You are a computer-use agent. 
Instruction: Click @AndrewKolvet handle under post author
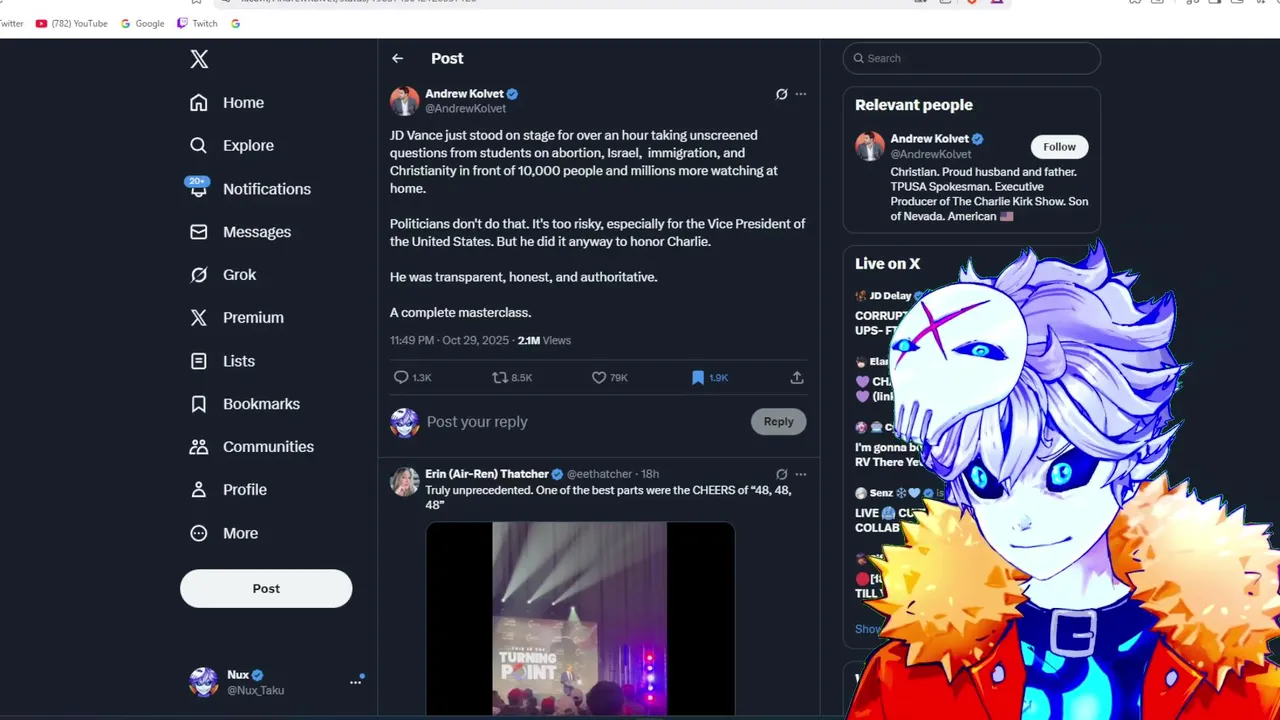[466, 108]
